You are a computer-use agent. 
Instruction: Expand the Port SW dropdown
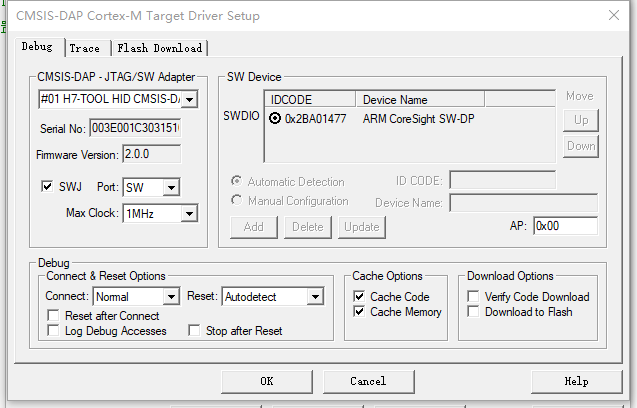[x=171, y=187]
